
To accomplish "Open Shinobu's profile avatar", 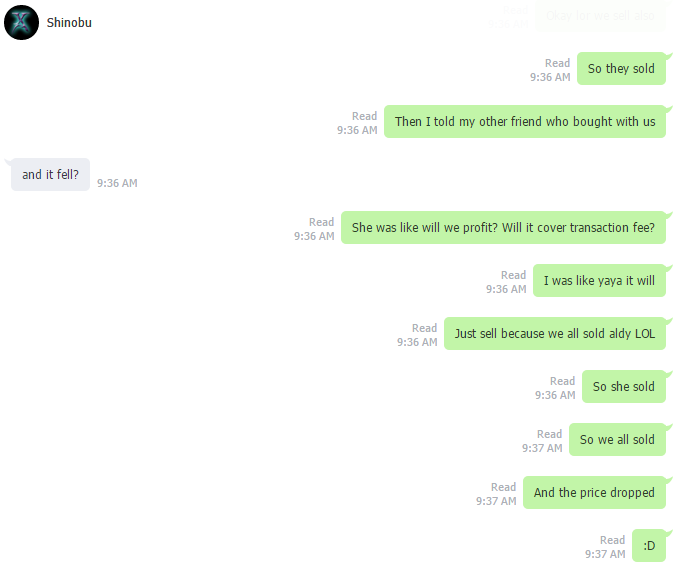I will pyautogui.click(x=21, y=22).
